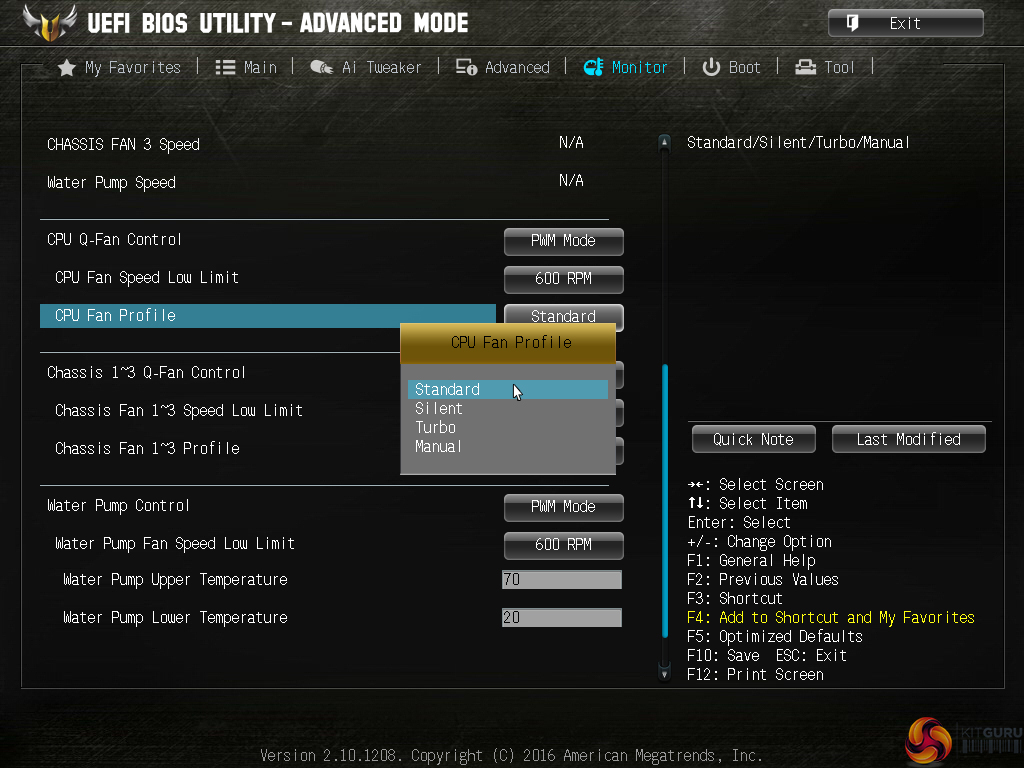
Task: Open Water Pump Fan Speed Low Limit dropdown
Action: point(564,545)
